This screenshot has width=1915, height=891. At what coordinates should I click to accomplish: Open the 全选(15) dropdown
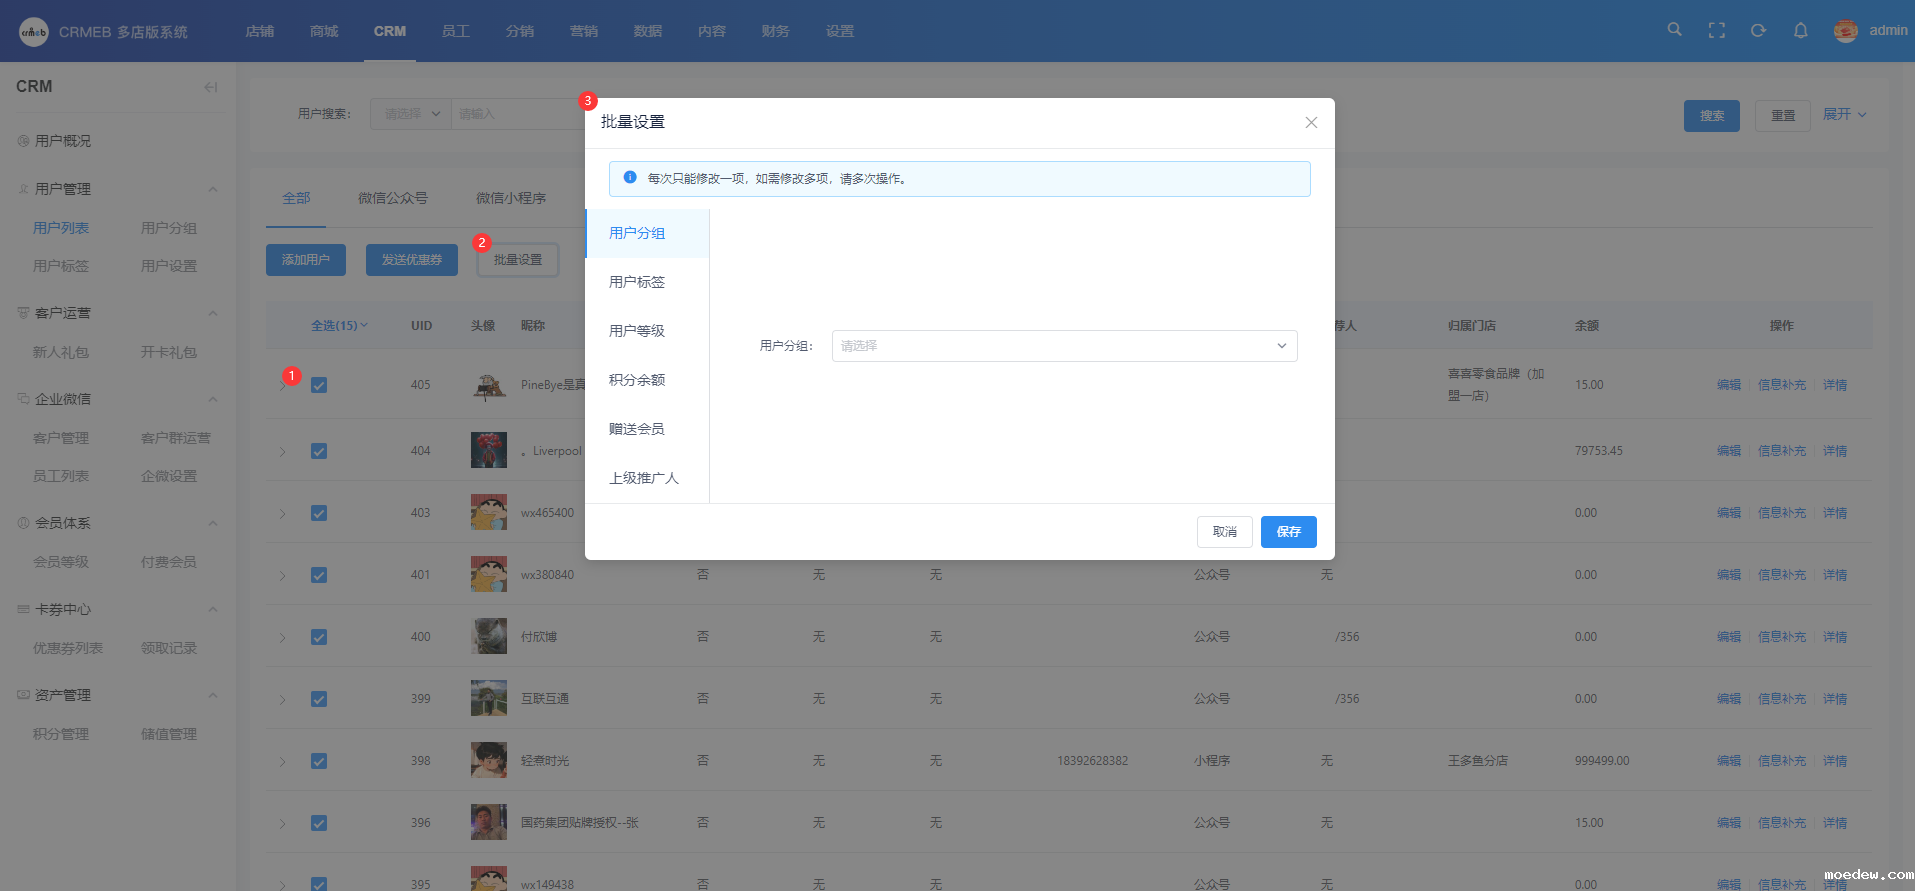340,326
